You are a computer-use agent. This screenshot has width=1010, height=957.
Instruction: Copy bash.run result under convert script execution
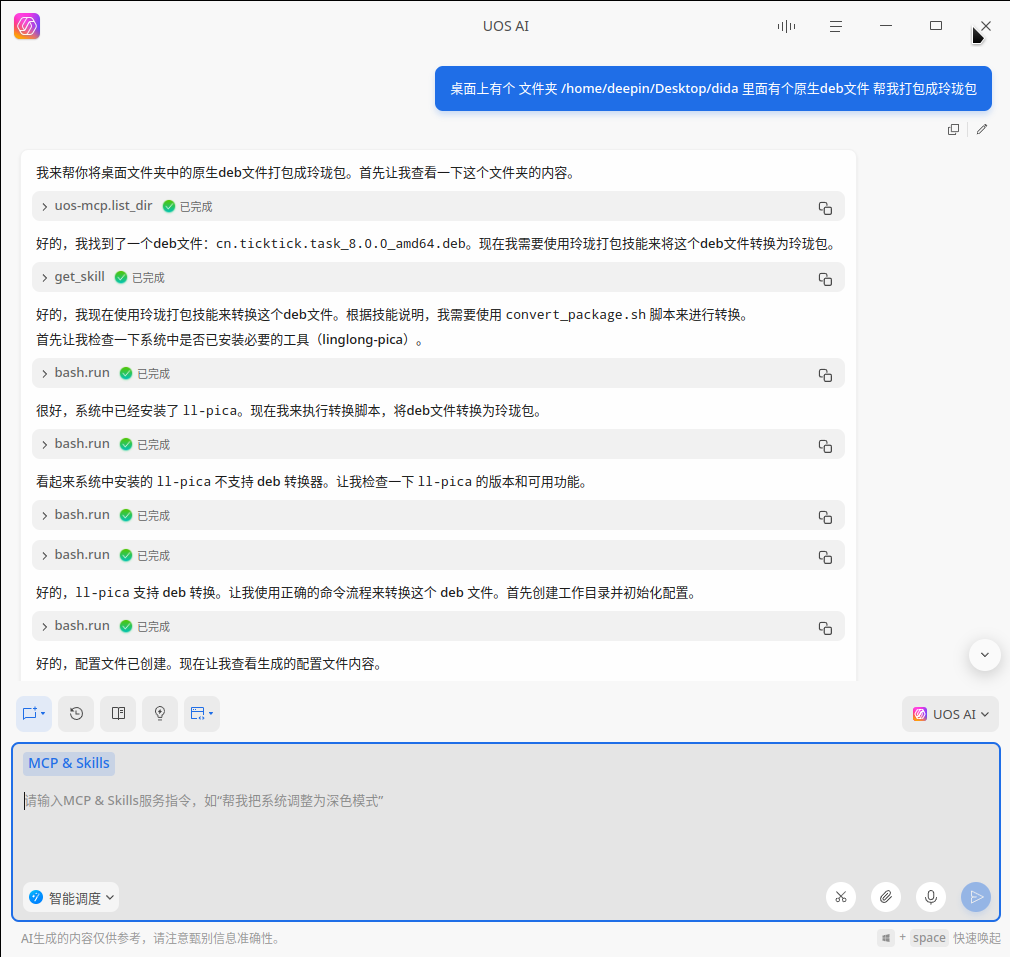pyautogui.click(x=825, y=446)
